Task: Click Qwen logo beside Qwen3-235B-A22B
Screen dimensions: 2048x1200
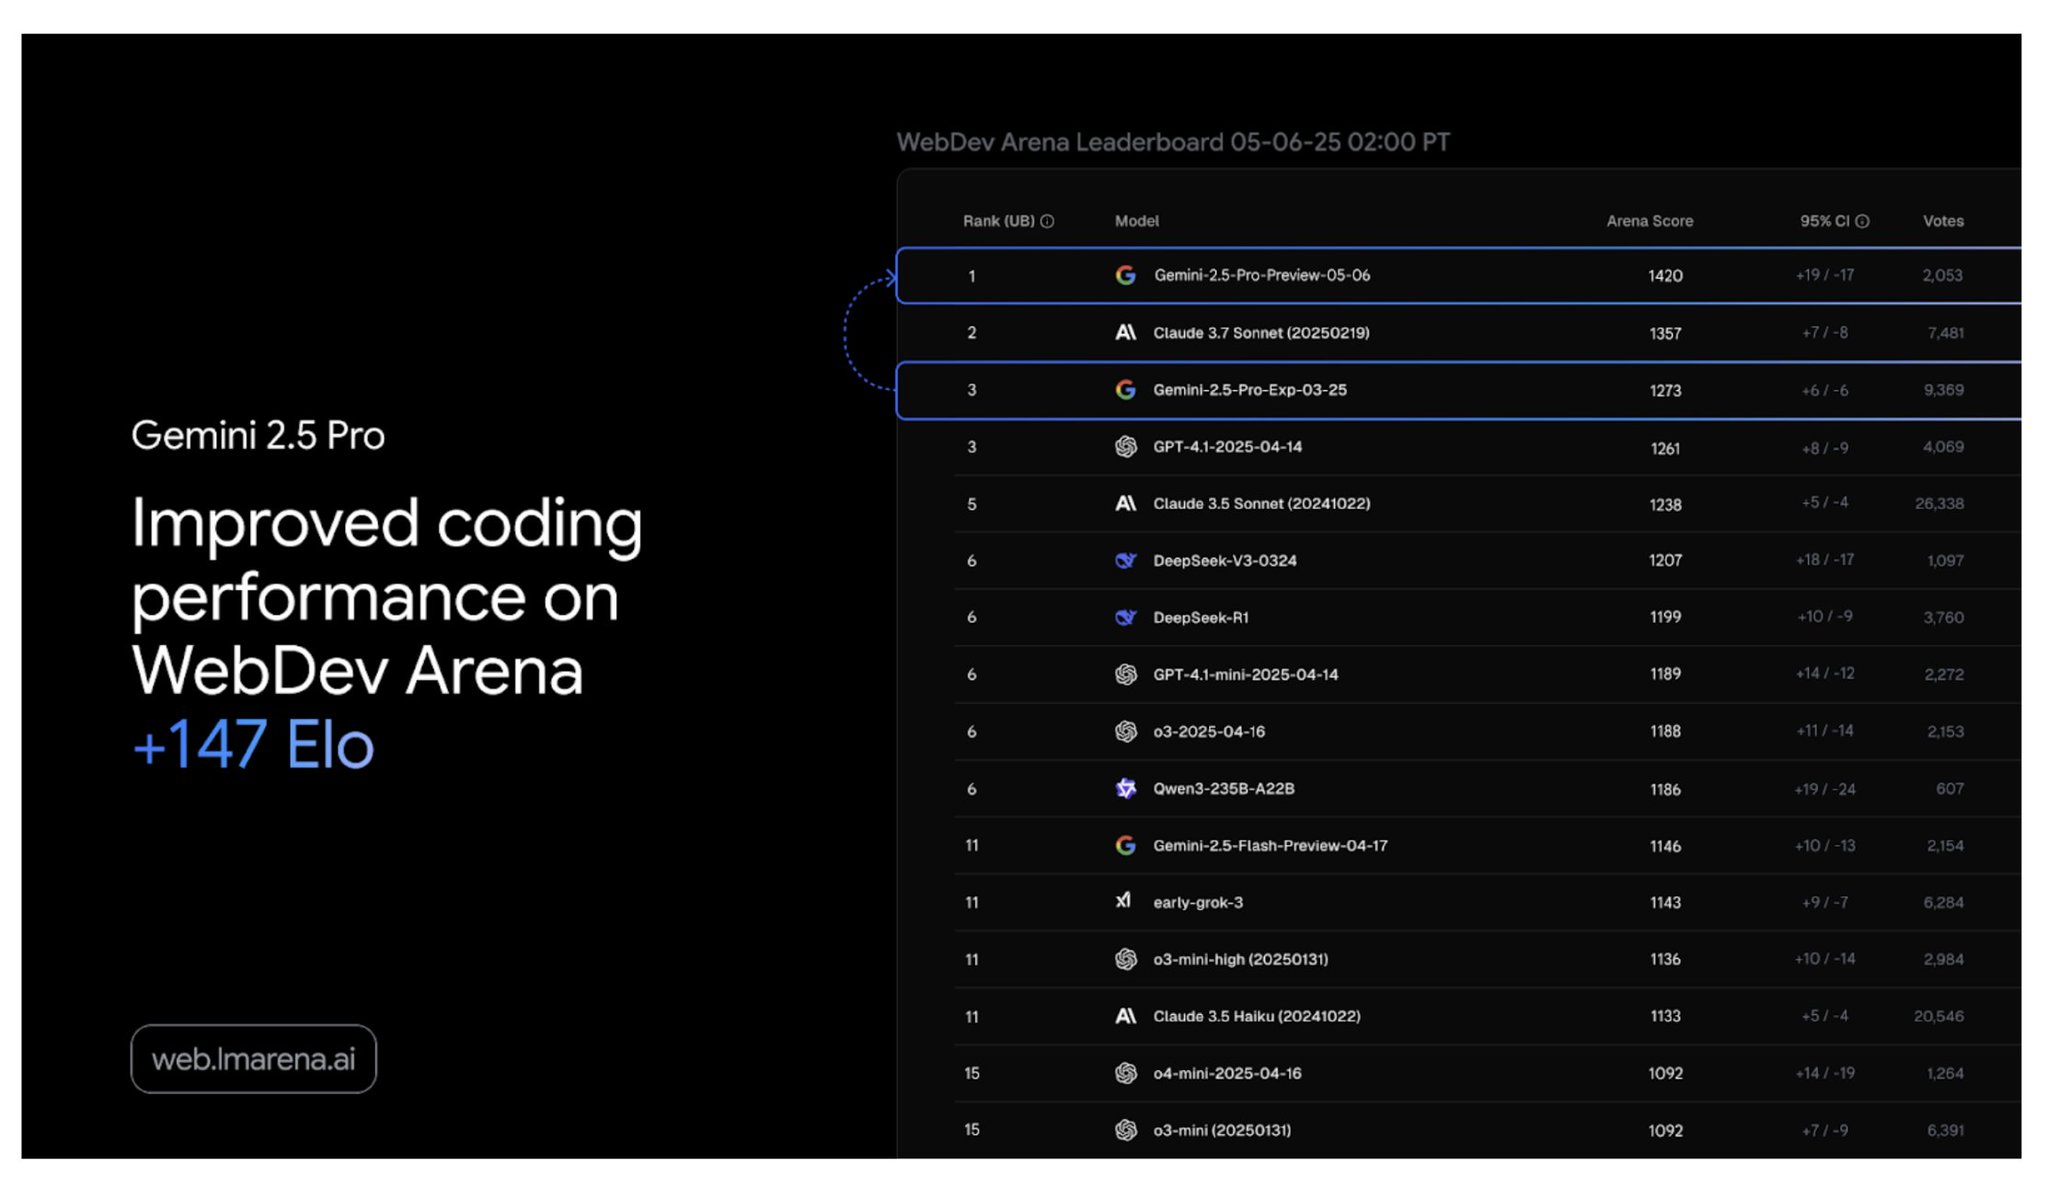Action: pos(1125,788)
